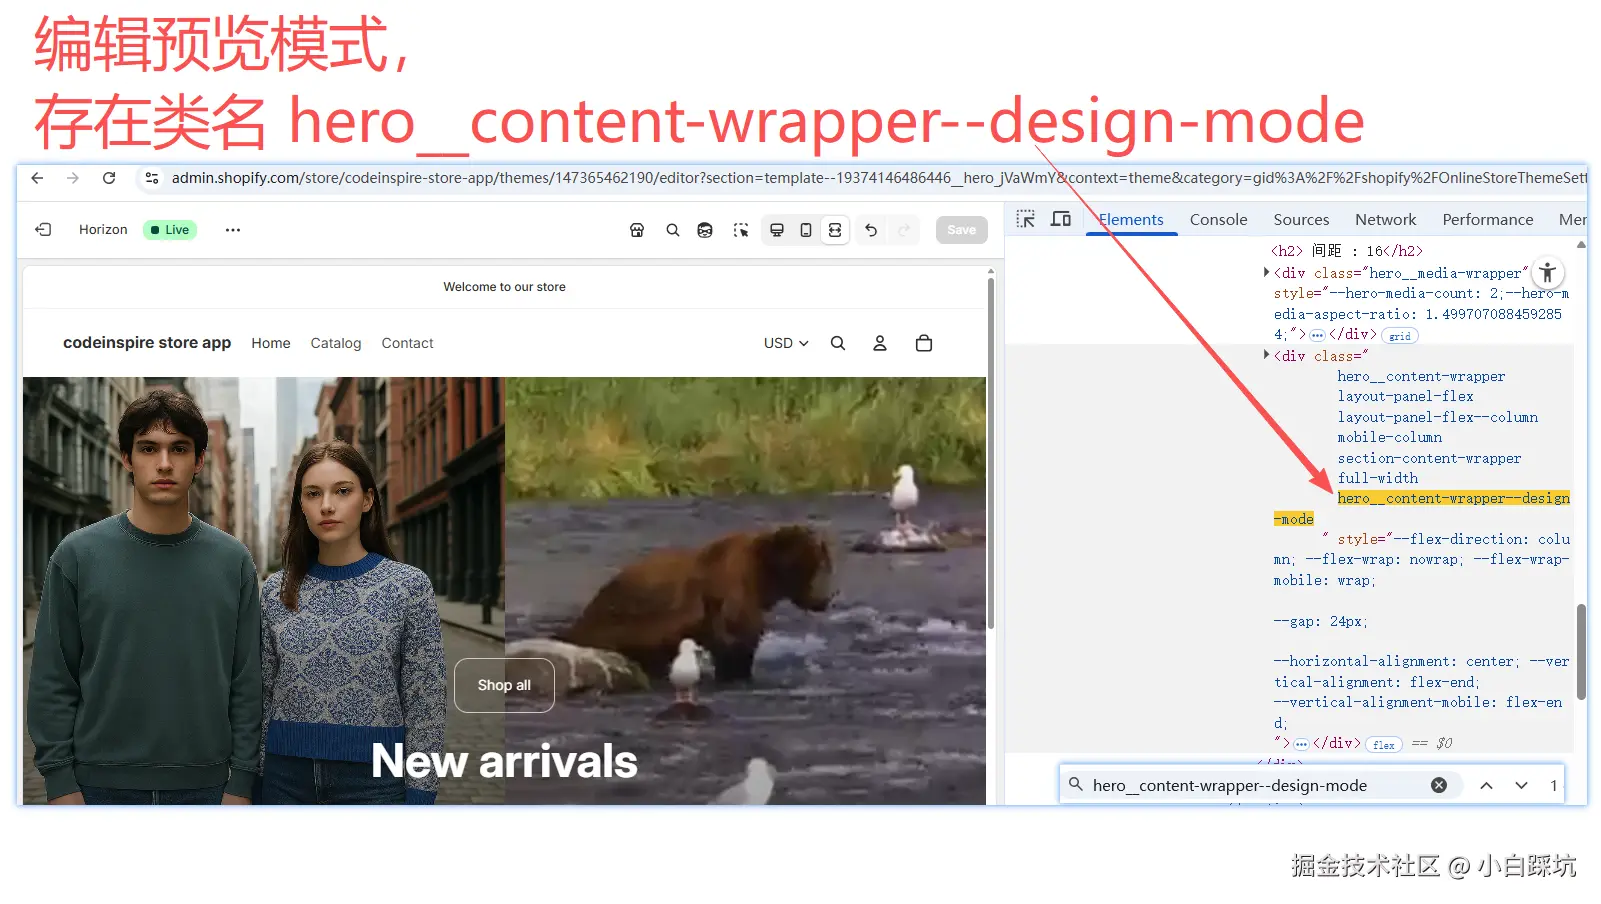This screenshot has height=904, width=1601.
Task: Open the view store icon
Action: tap(637, 230)
